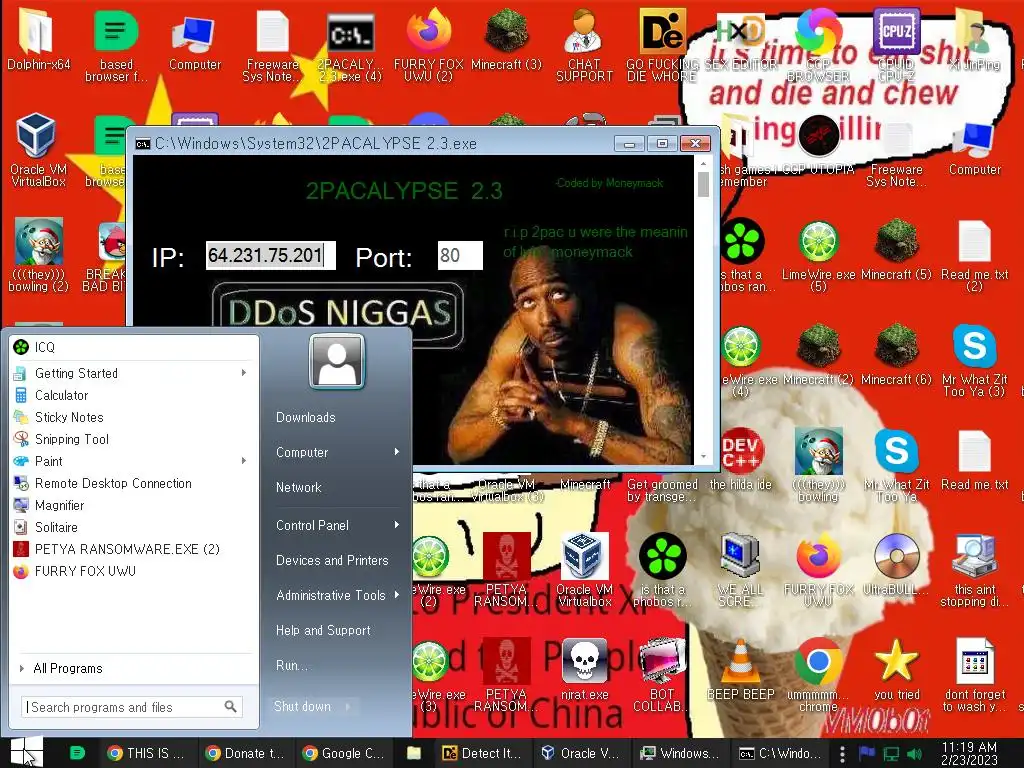Open Minecraft (3) desktop icon

pyautogui.click(x=506, y=39)
